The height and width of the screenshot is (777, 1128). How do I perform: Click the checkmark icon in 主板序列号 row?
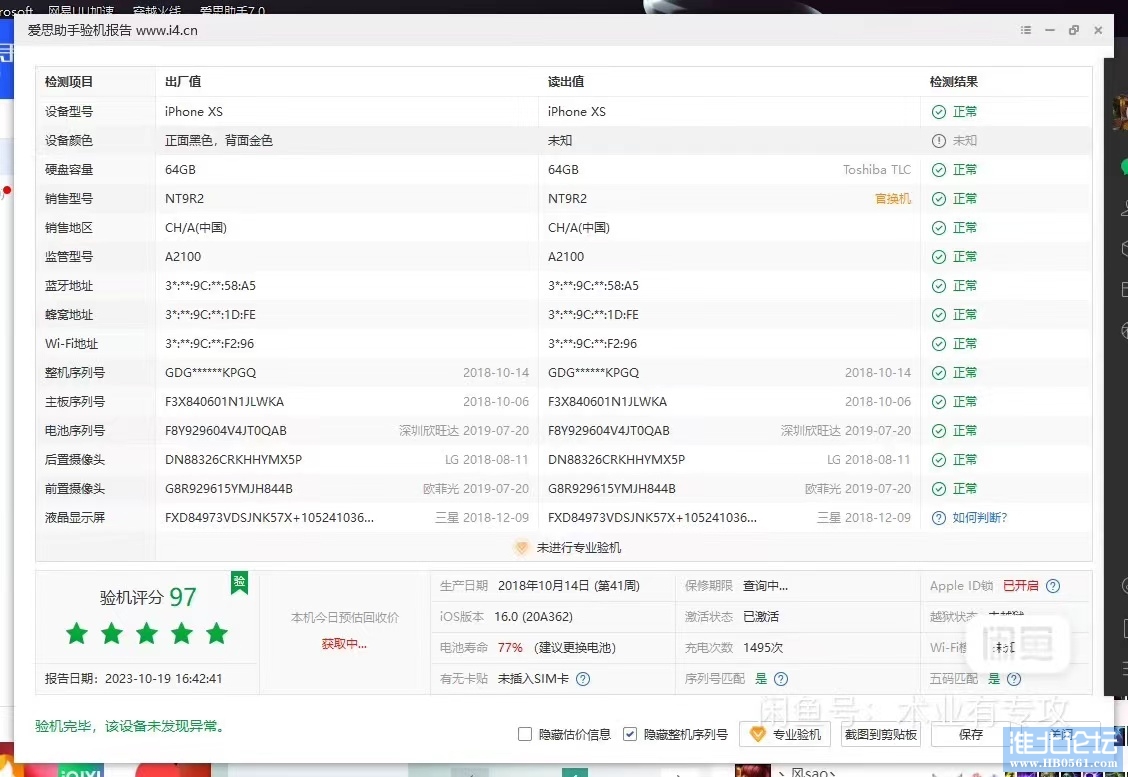(x=939, y=401)
